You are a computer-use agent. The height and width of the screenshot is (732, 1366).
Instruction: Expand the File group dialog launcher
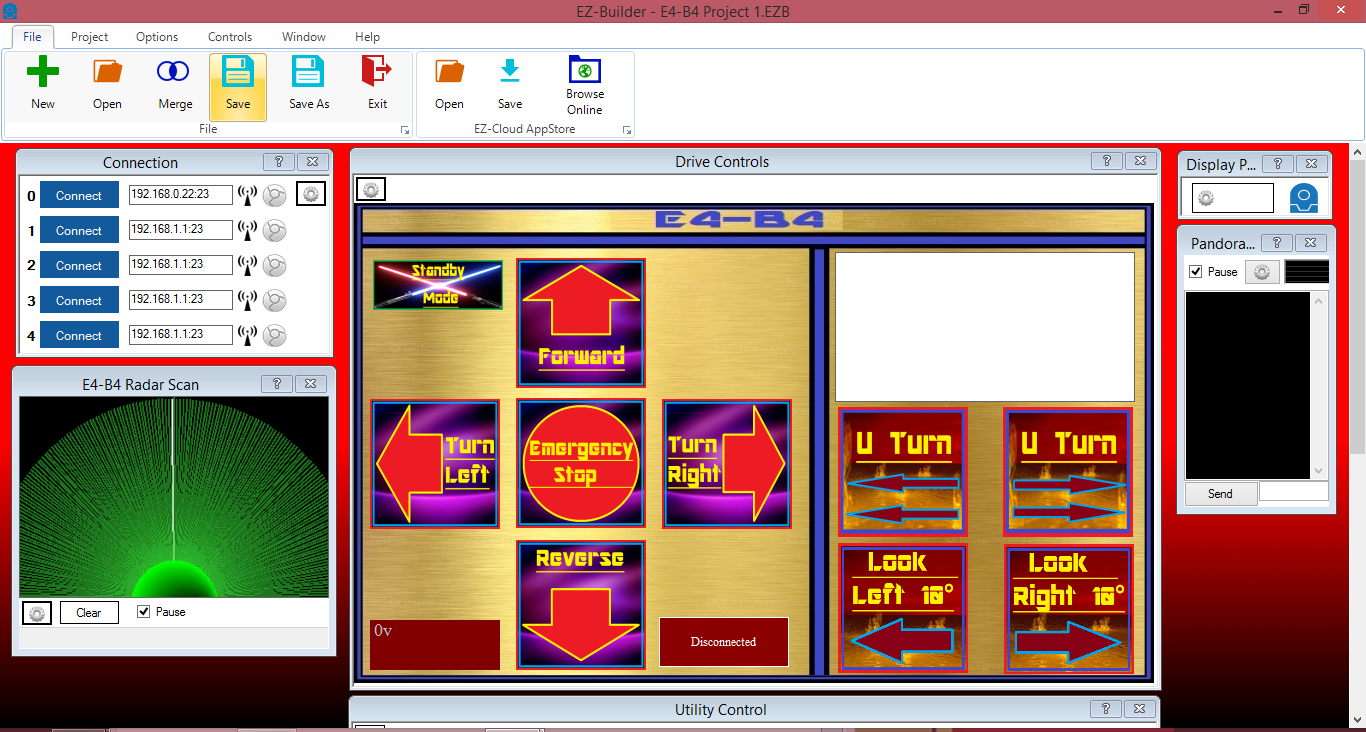(x=404, y=130)
